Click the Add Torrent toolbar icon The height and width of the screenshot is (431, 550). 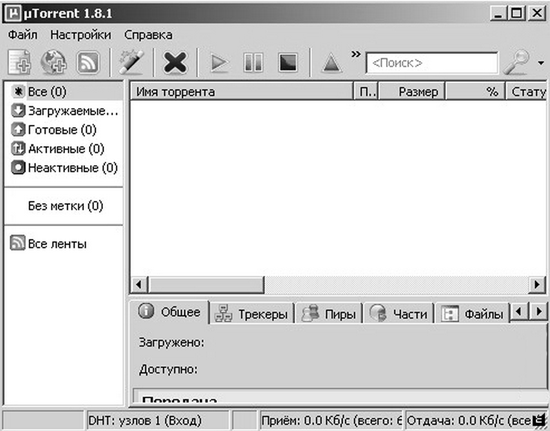click(x=20, y=63)
